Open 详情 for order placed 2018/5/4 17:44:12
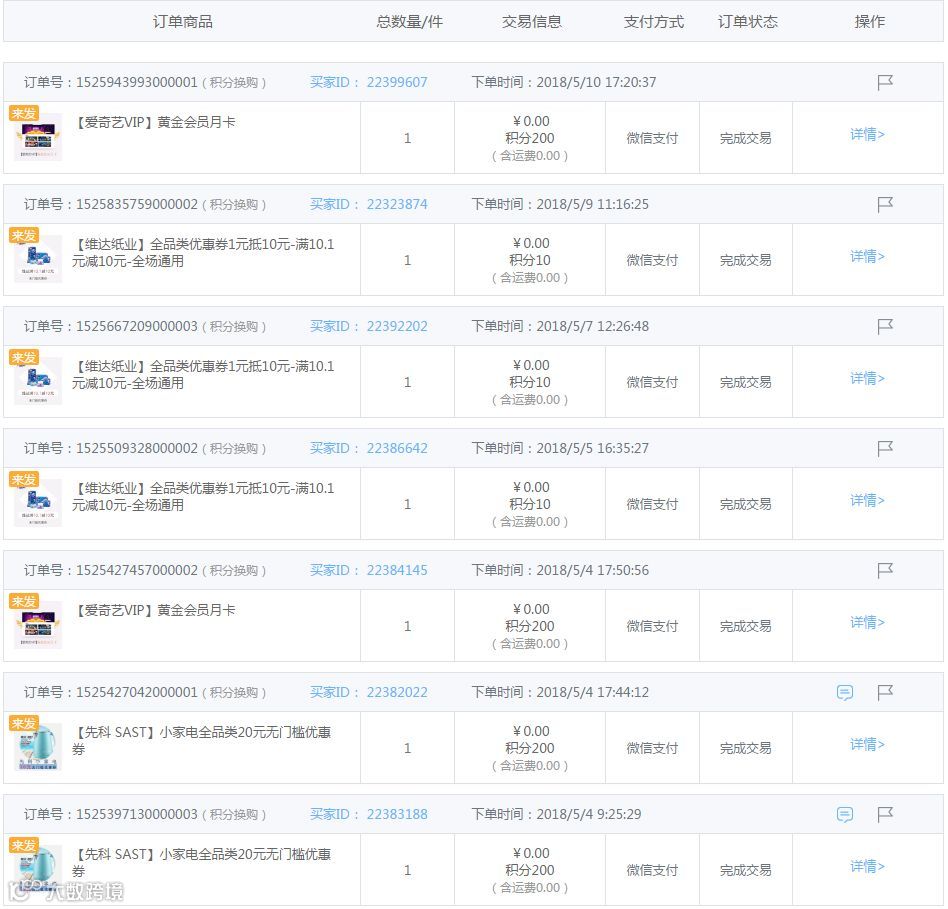 (x=867, y=744)
